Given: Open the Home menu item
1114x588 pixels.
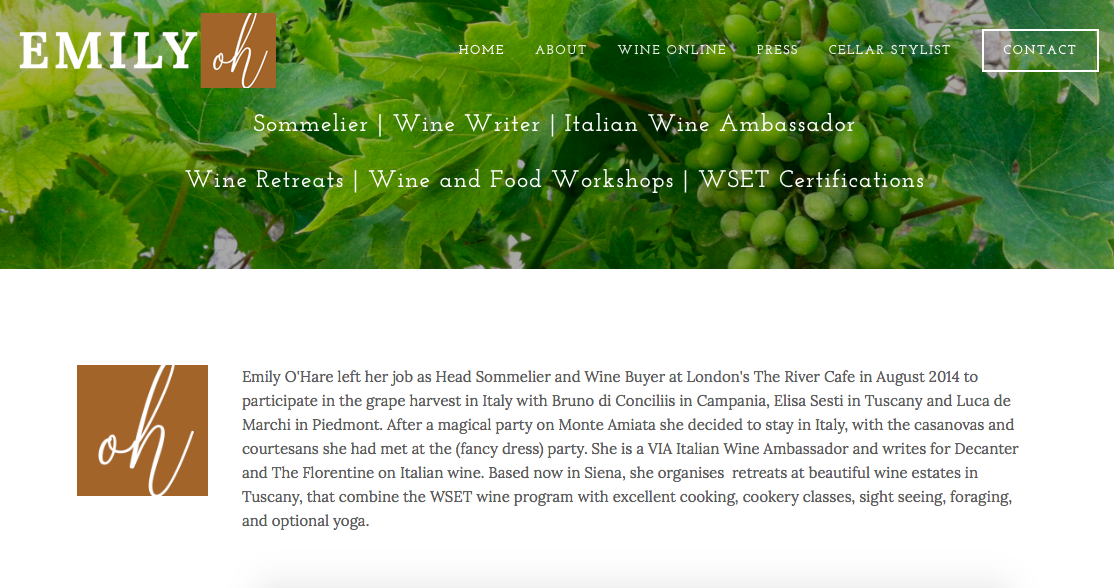Looking at the screenshot, I should [481, 50].
